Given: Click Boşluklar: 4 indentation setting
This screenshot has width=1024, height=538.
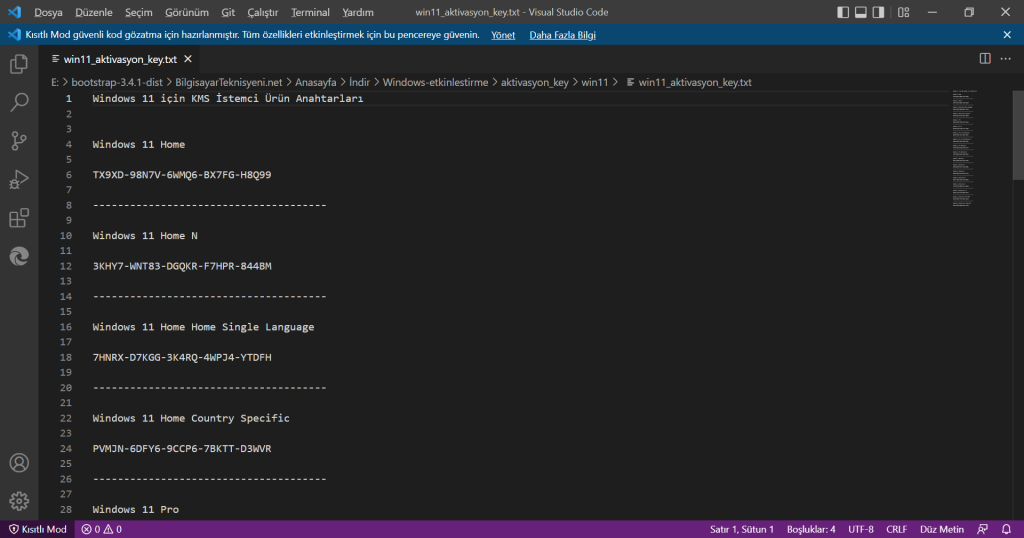Looking at the screenshot, I should click(811, 530).
